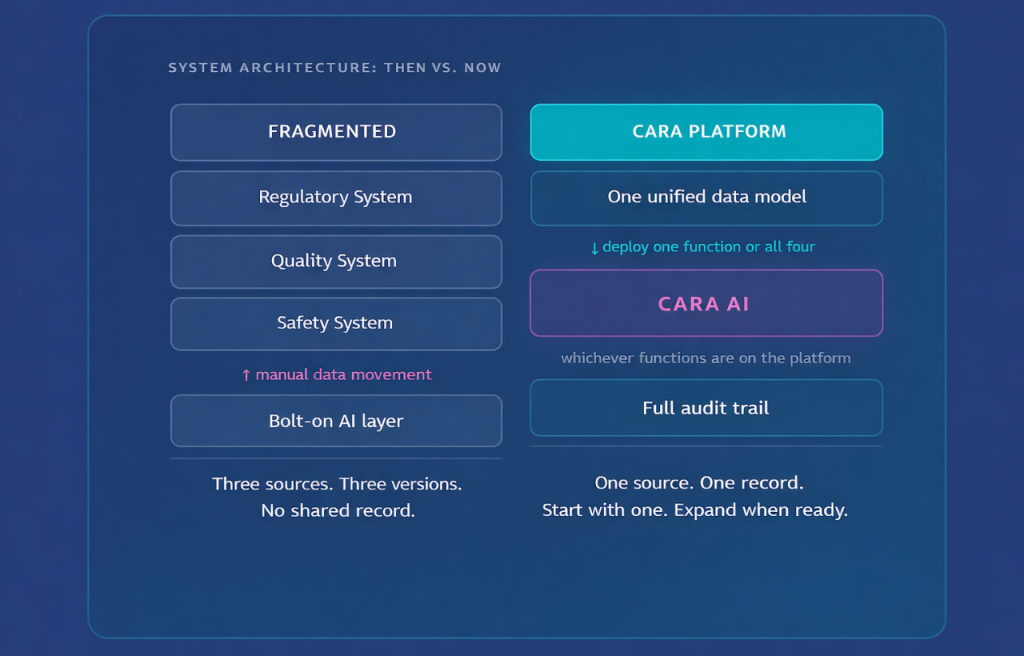Click the Bolt-on AI layer box
The image size is (1024, 656).
click(336, 421)
